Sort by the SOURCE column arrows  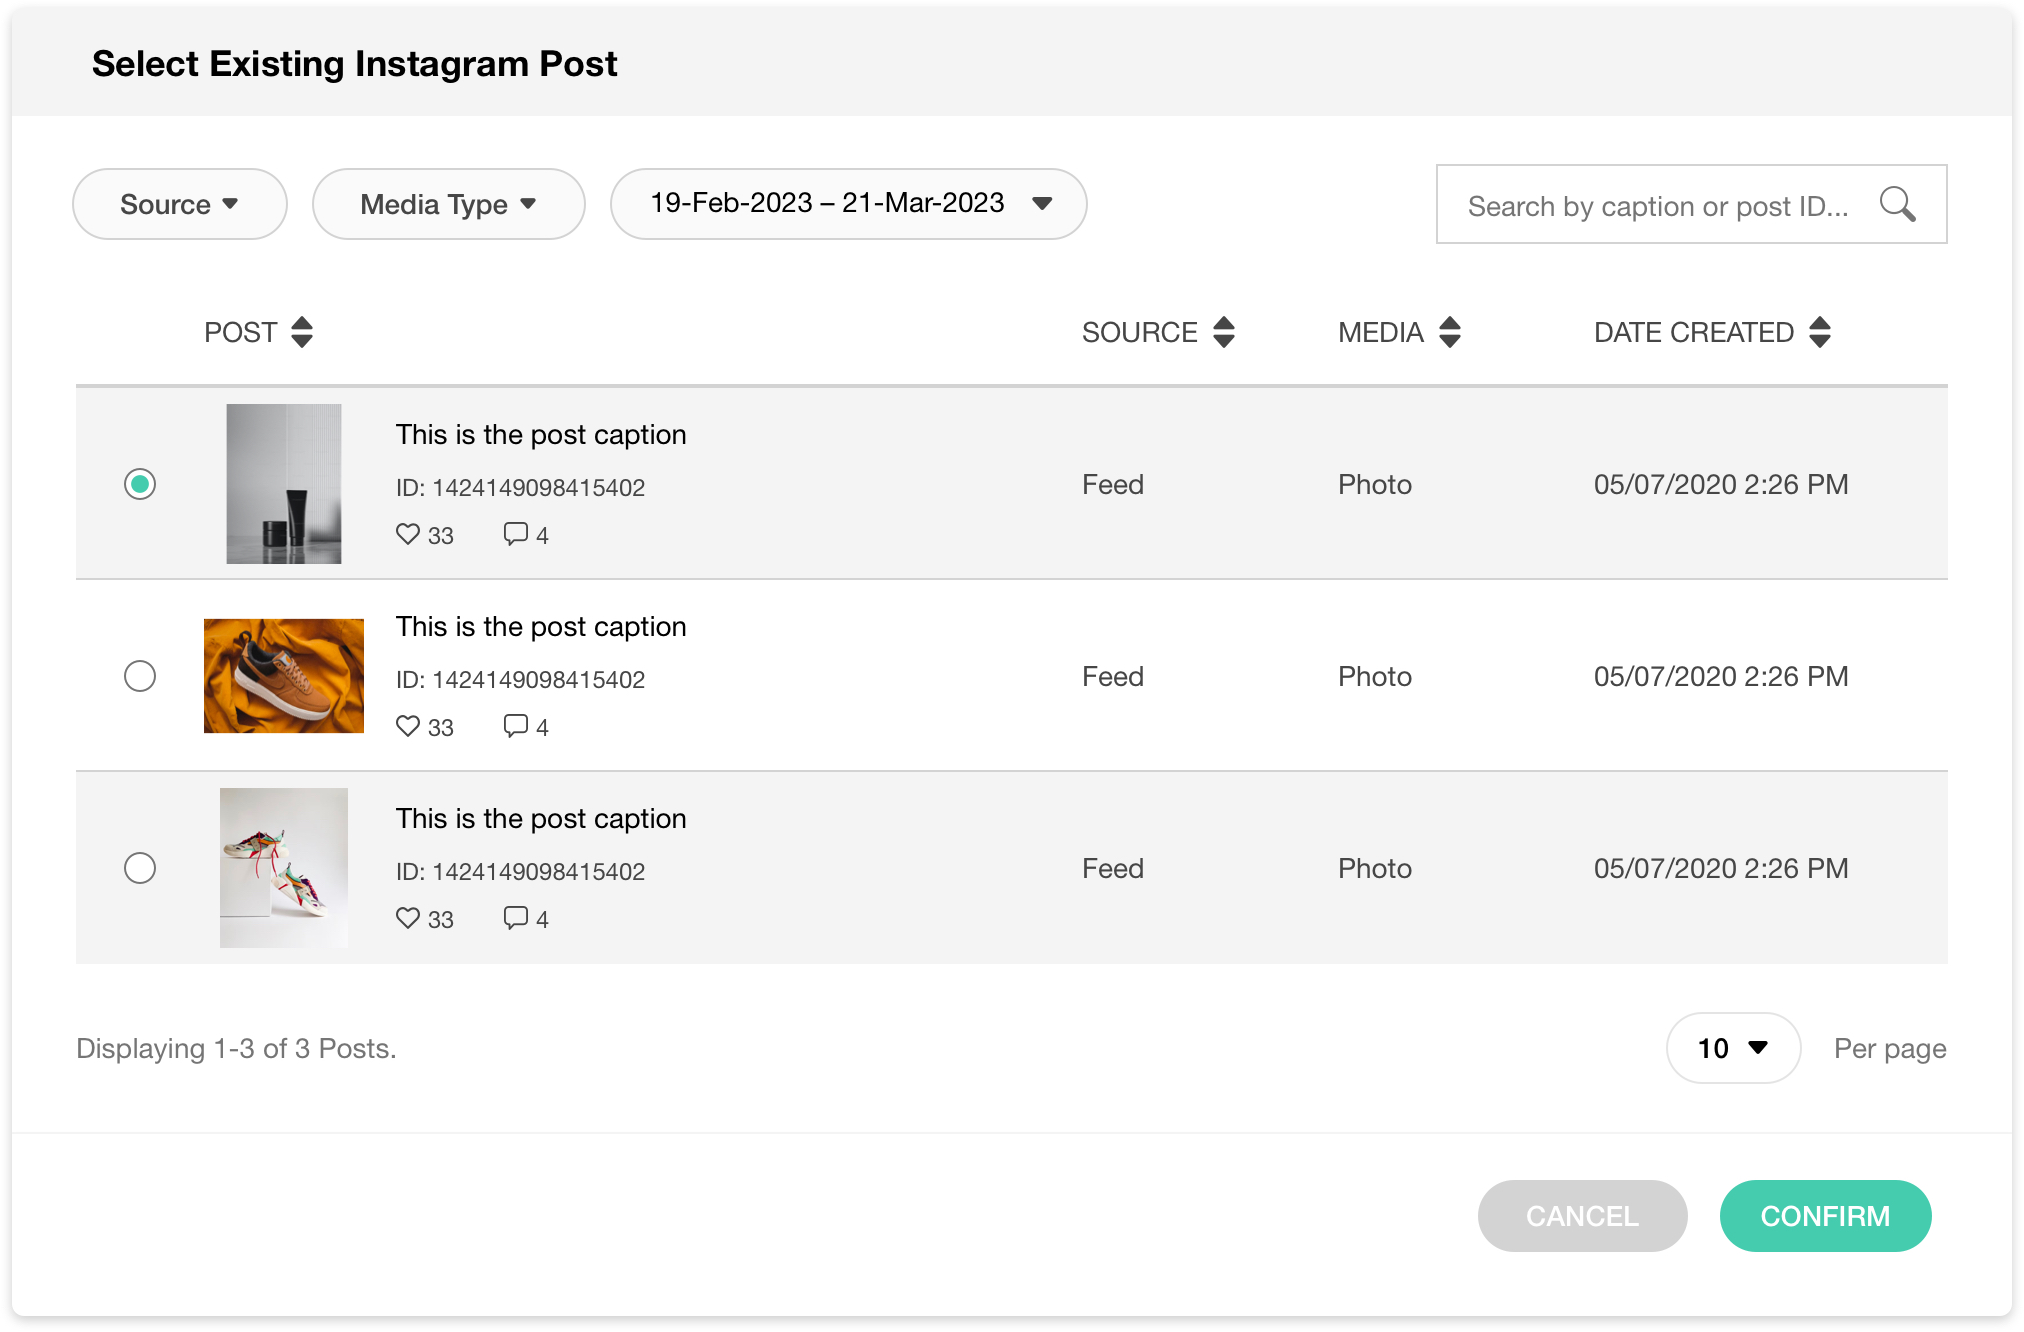coord(1224,331)
